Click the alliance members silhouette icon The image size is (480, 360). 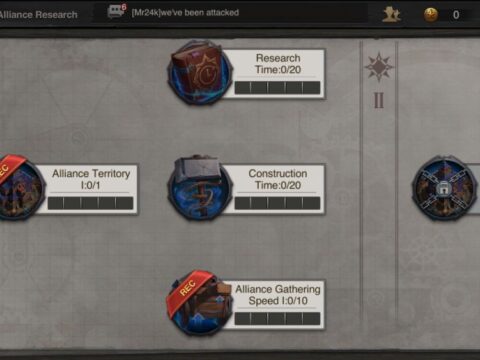pyautogui.click(x=391, y=14)
